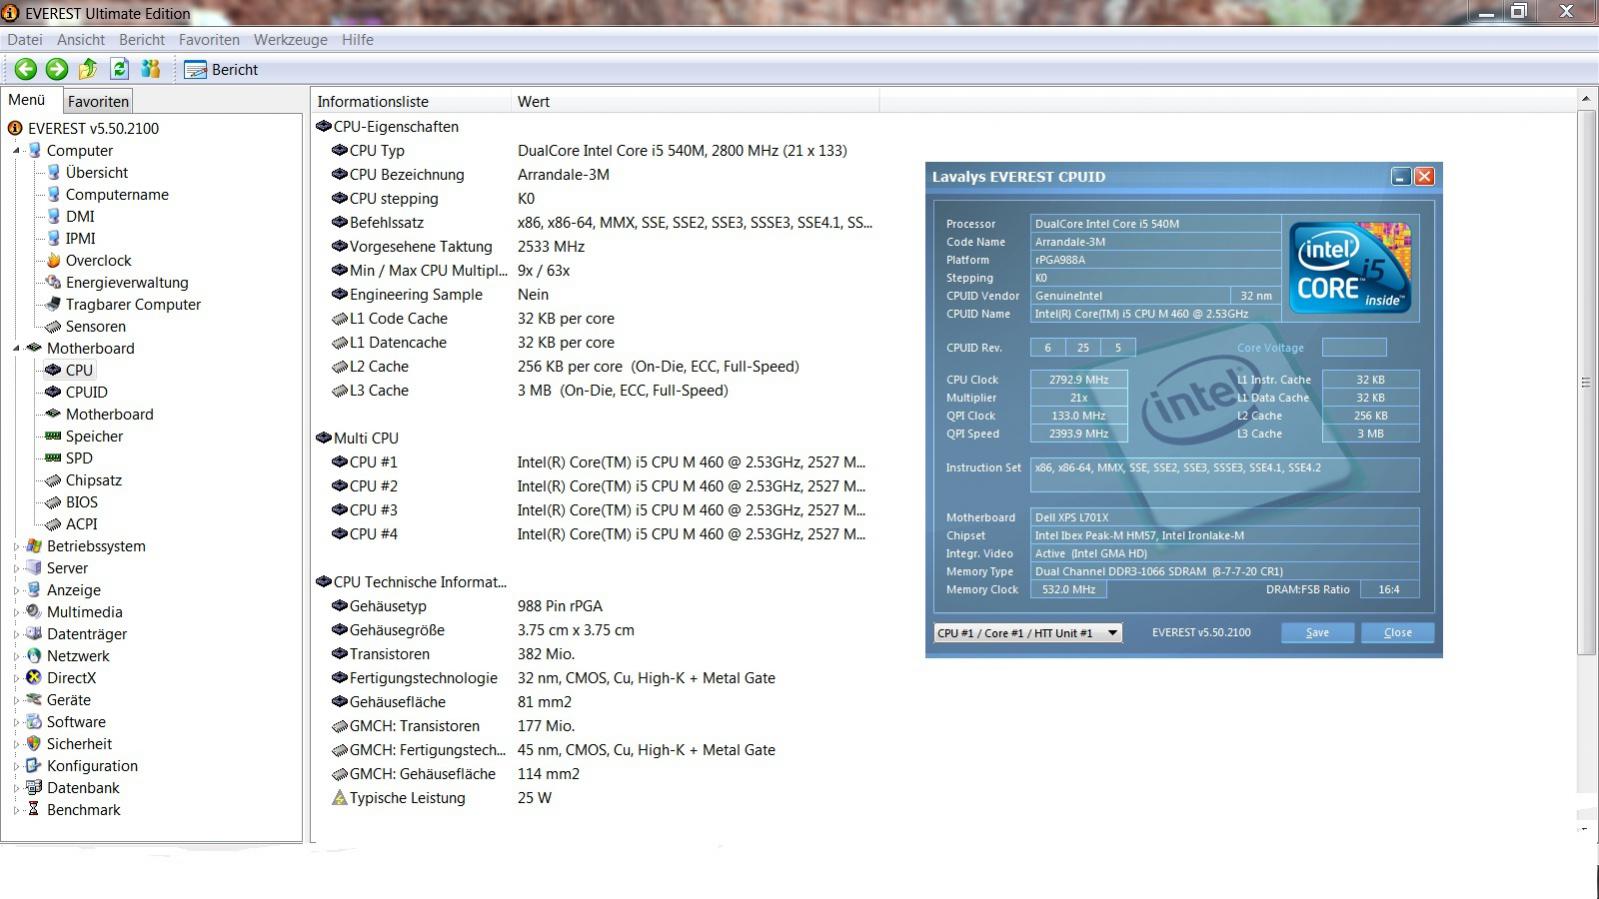The width and height of the screenshot is (1599, 899).
Task: Click the main list vertical scrollbar
Action: tap(1586, 382)
